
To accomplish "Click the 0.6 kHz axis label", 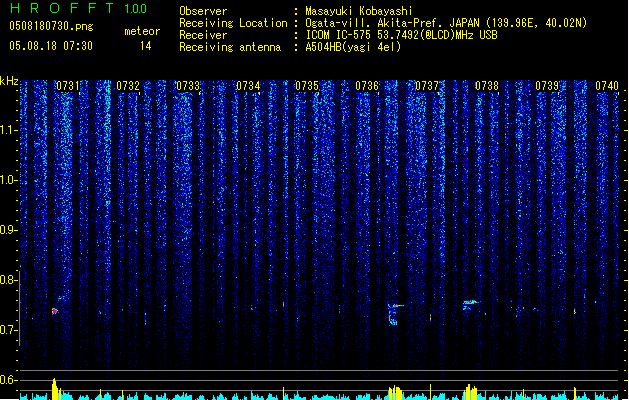I will click(x=8, y=380).
